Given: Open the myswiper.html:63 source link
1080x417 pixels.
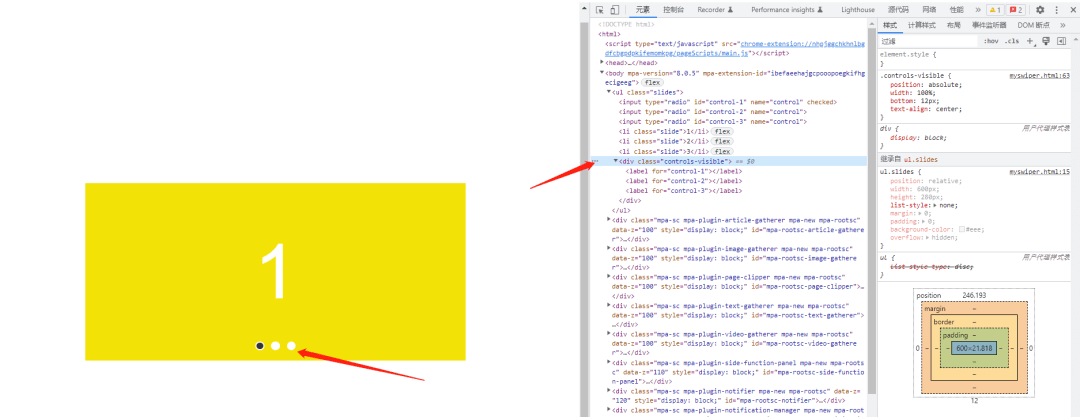Looking at the screenshot, I should (1039, 76).
